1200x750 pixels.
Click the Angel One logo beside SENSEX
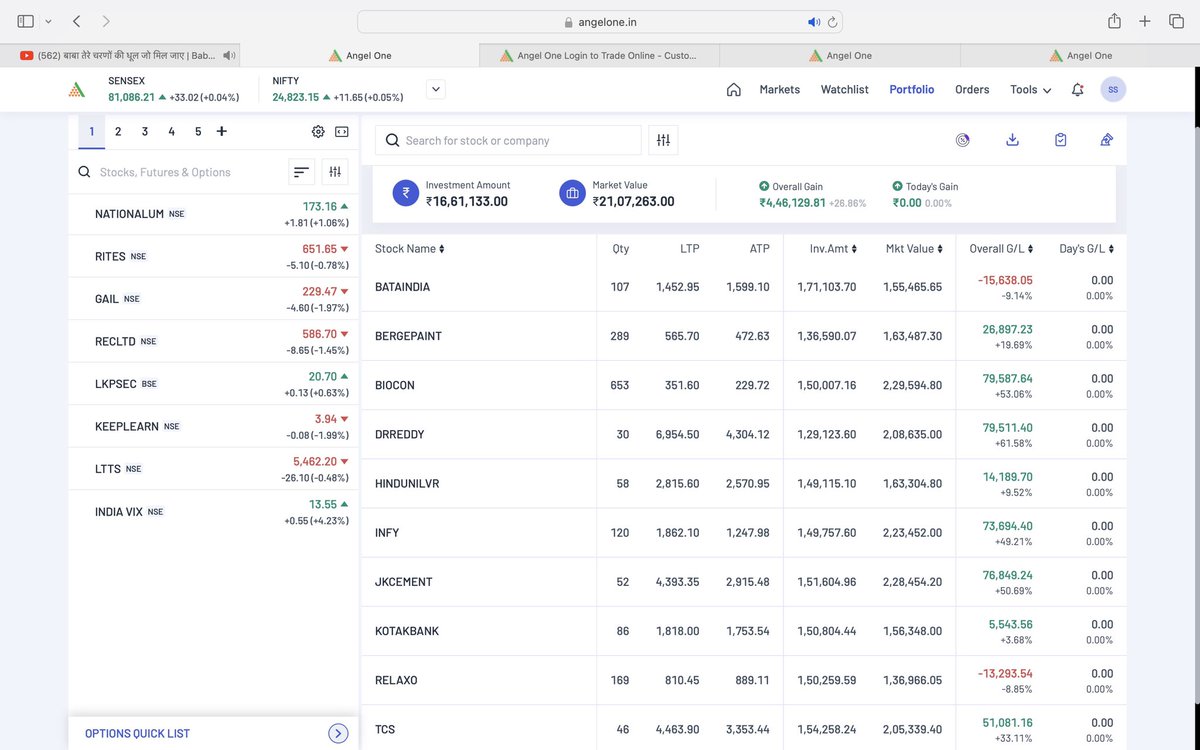[77, 89]
